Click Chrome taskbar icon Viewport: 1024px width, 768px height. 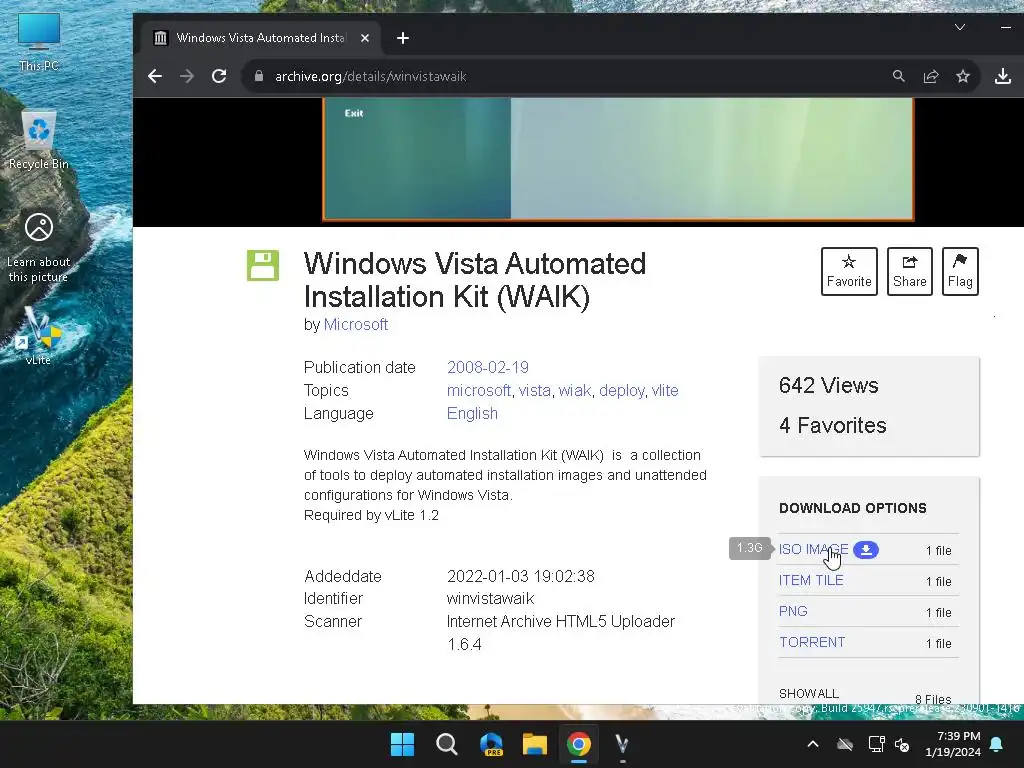pos(579,744)
